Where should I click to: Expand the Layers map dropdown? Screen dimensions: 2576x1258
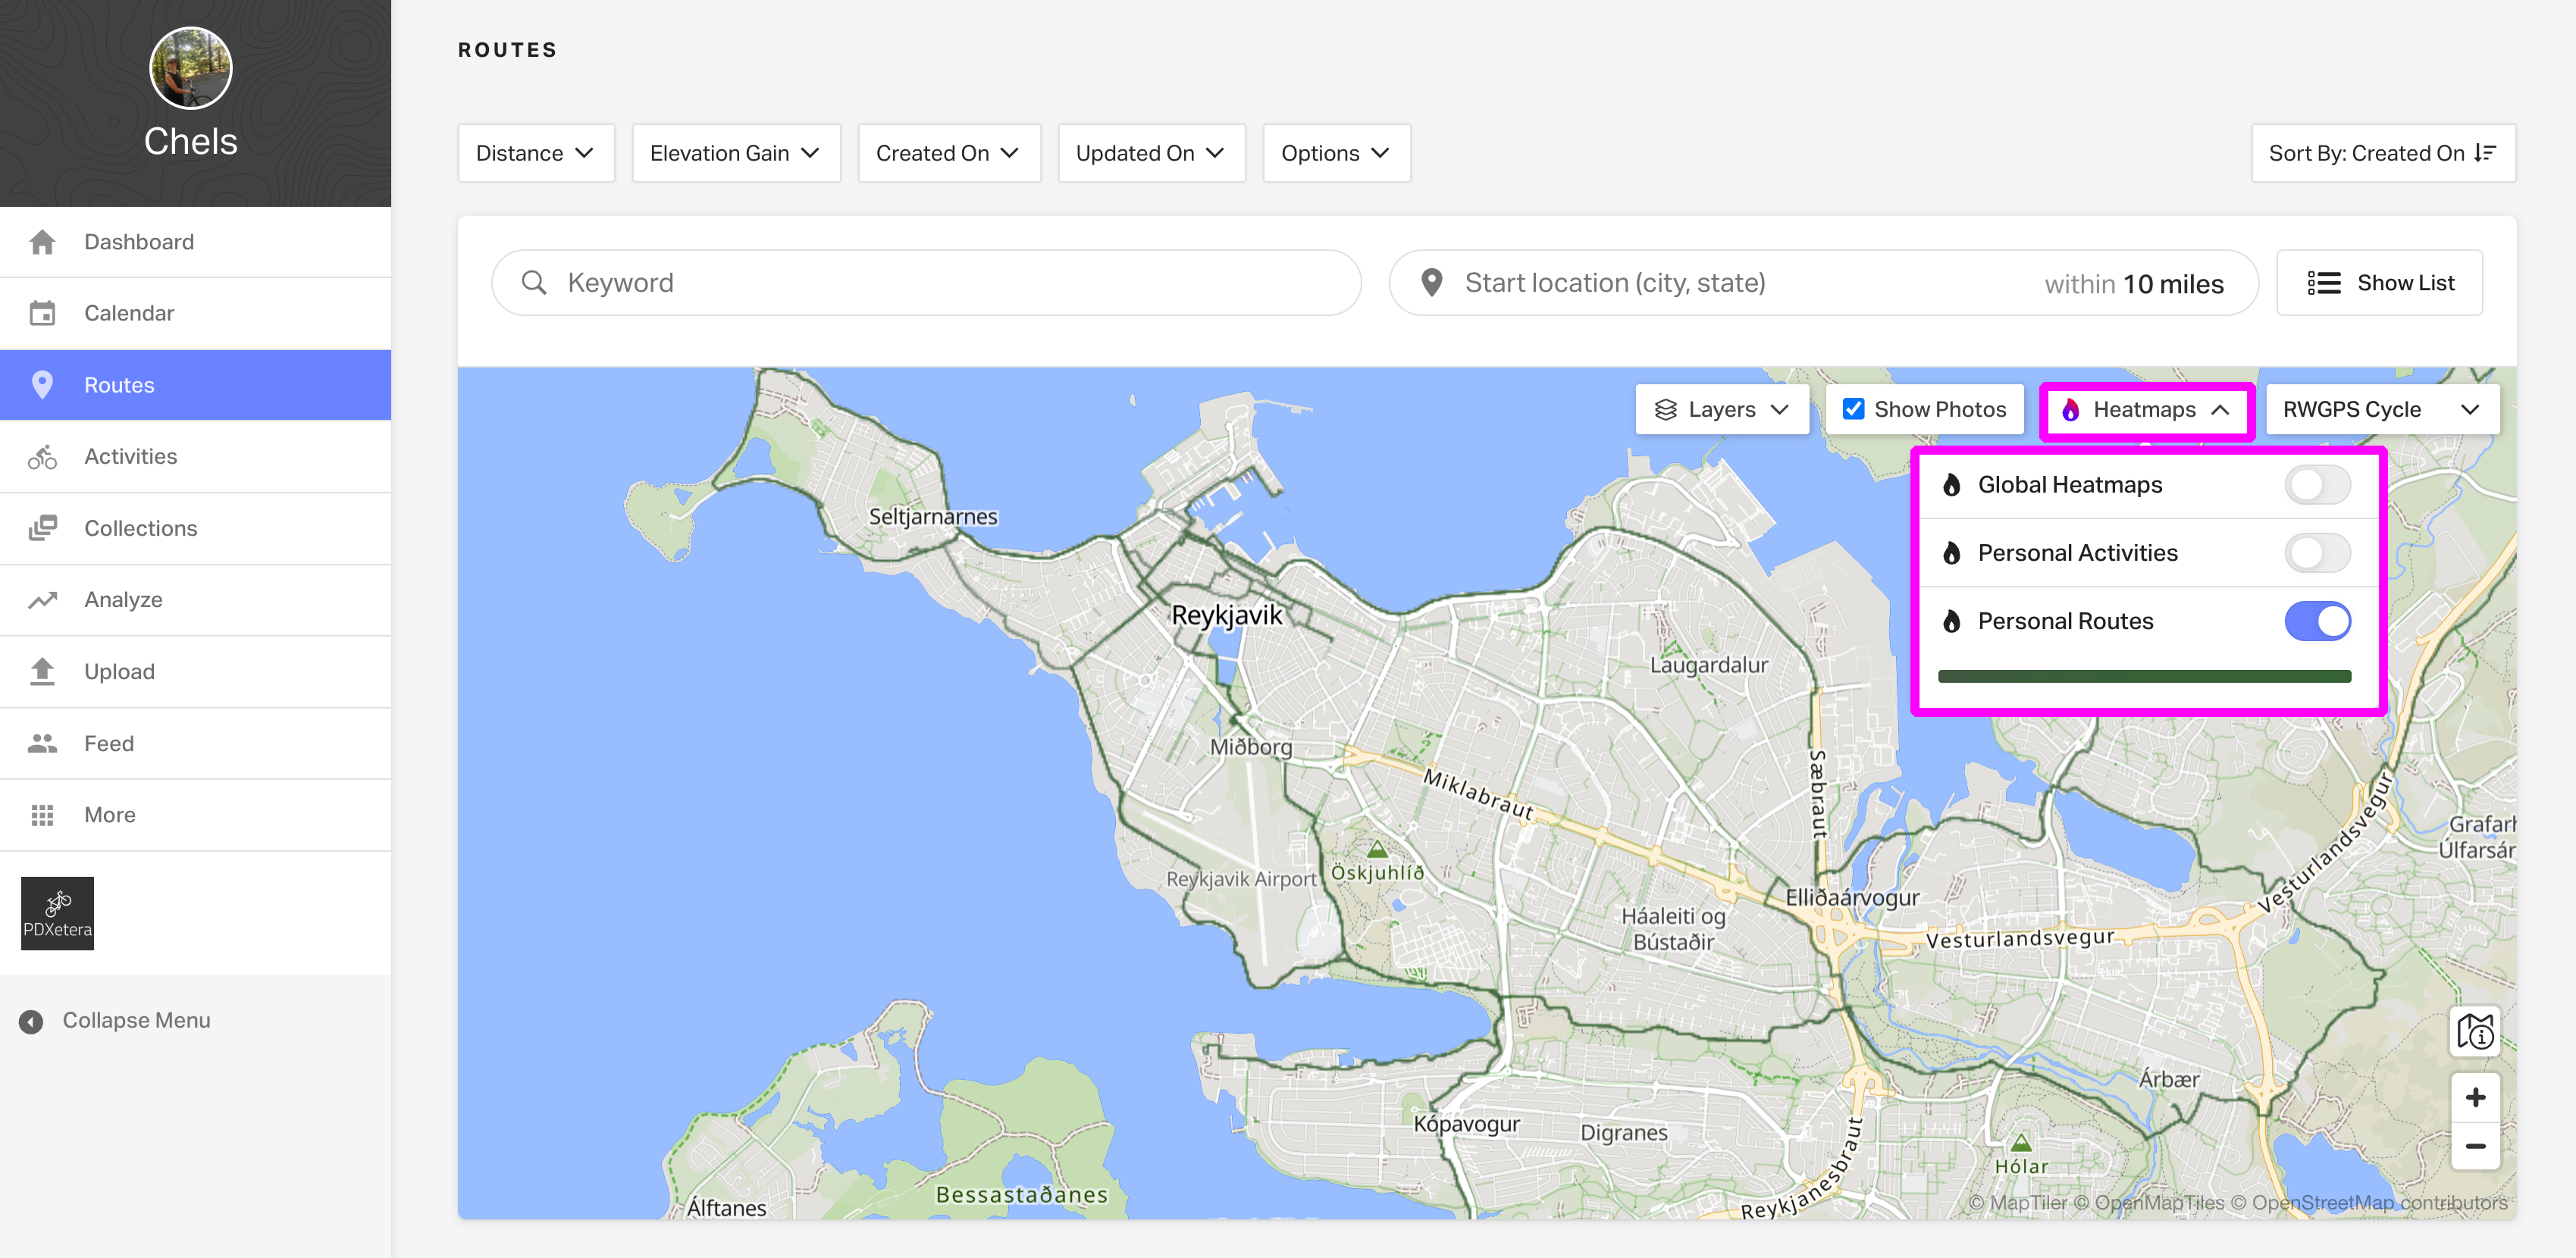pos(1721,409)
